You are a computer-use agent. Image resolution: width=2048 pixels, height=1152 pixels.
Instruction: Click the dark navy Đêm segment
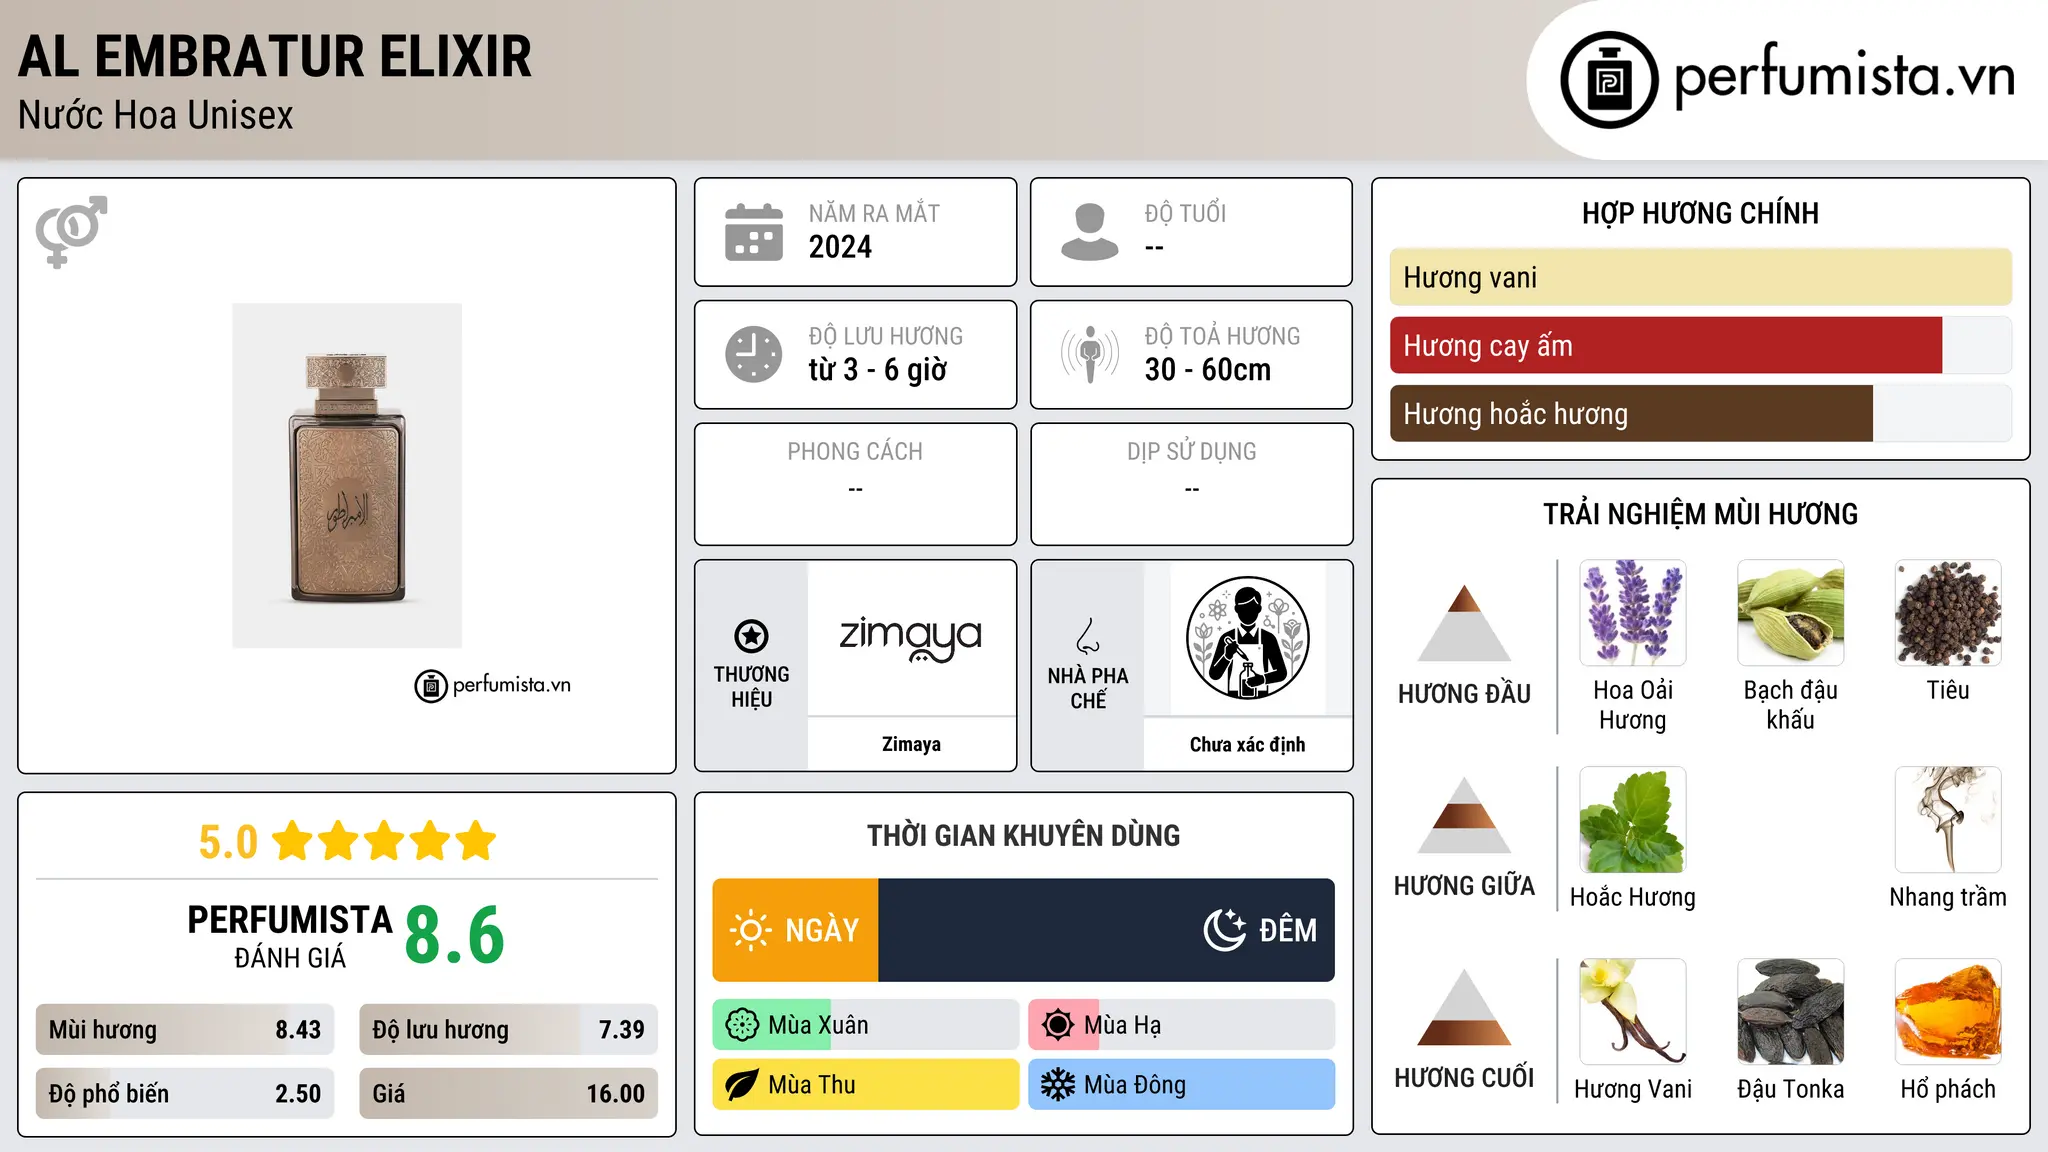[x=1106, y=930]
